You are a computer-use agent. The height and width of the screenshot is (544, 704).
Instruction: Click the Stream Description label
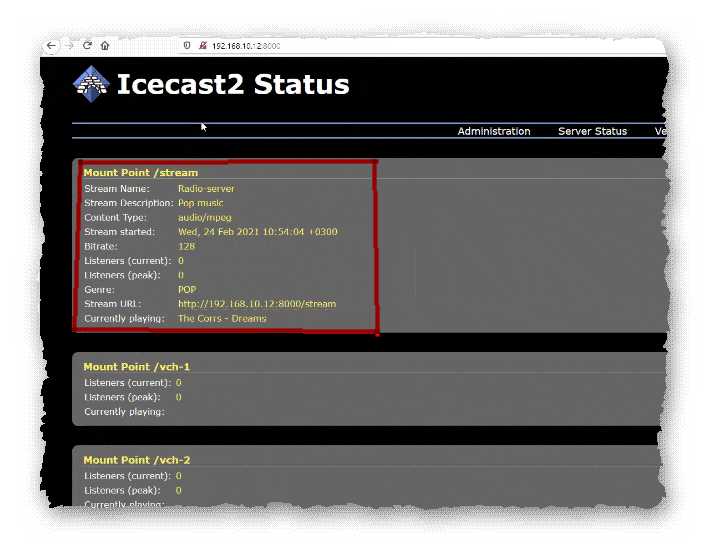point(129,203)
